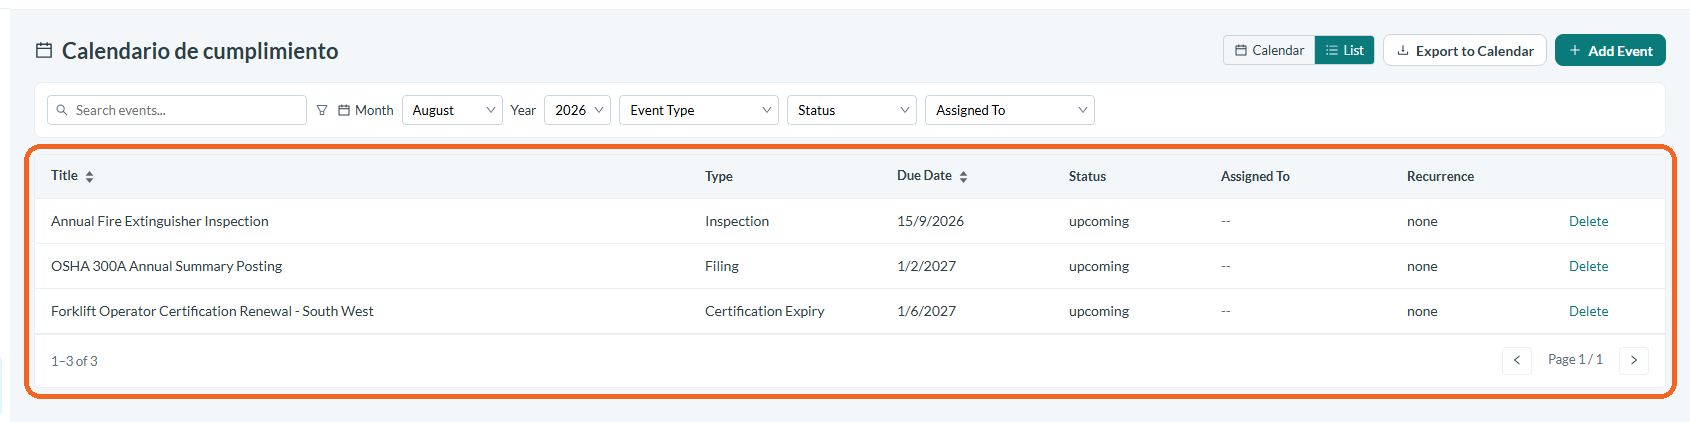
Task: Click due date 15/9/2026
Action: tap(930, 221)
